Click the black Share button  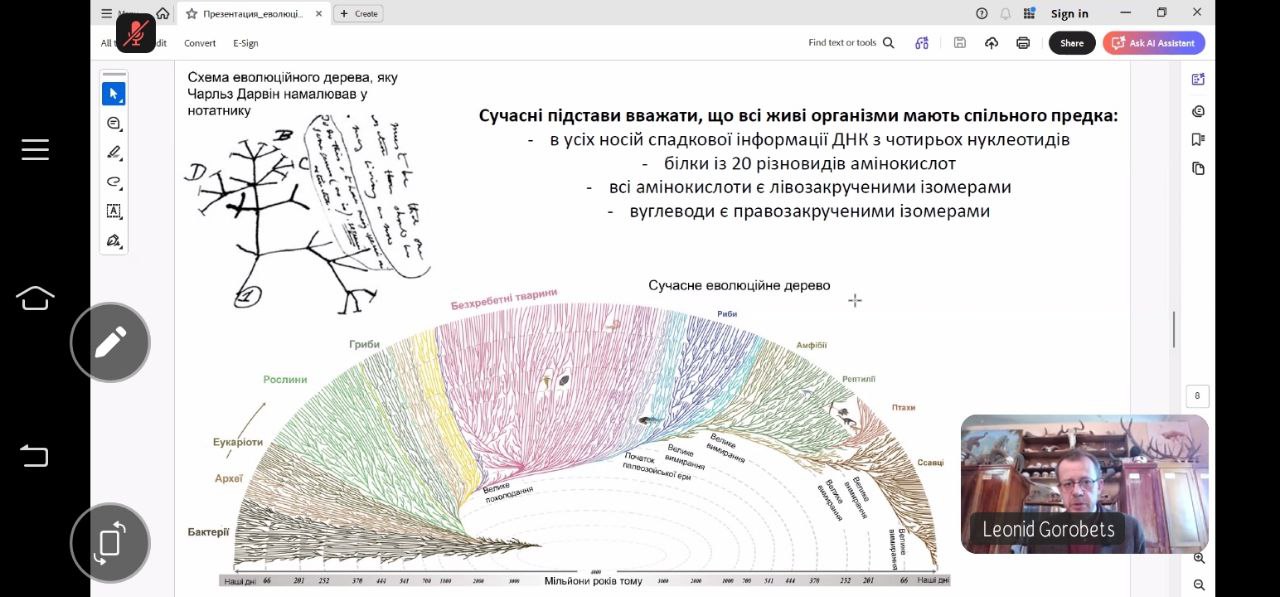click(x=1071, y=43)
